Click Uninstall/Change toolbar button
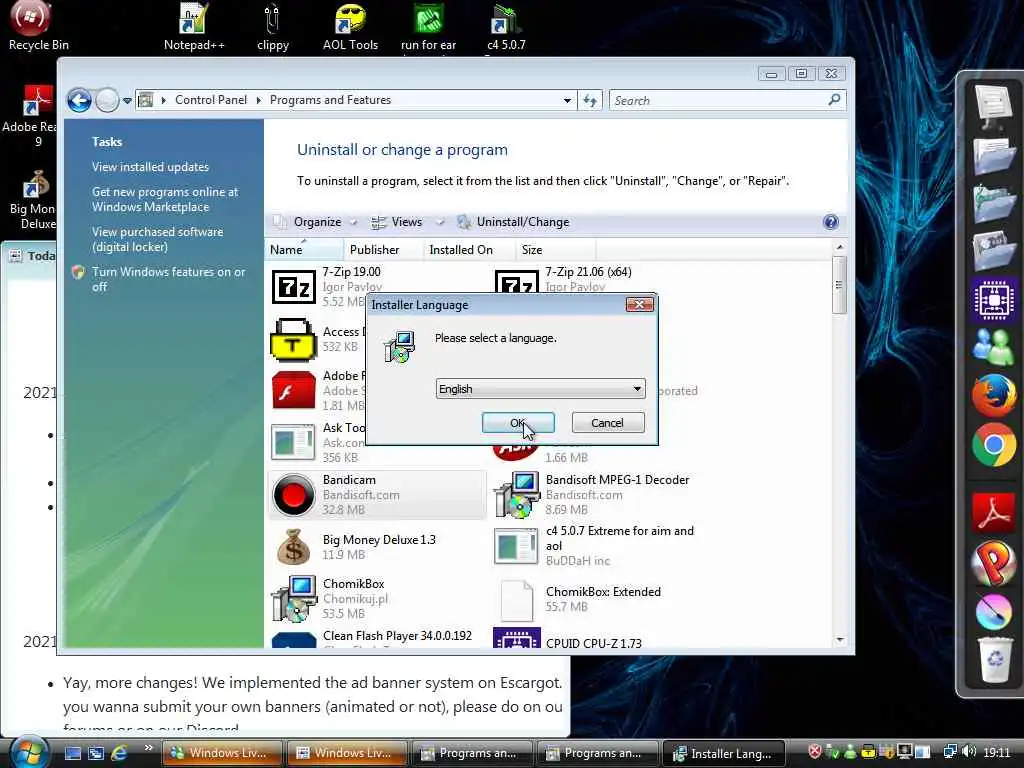Image resolution: width=1024 pixels, height=768 pixels. pos(513,222)
